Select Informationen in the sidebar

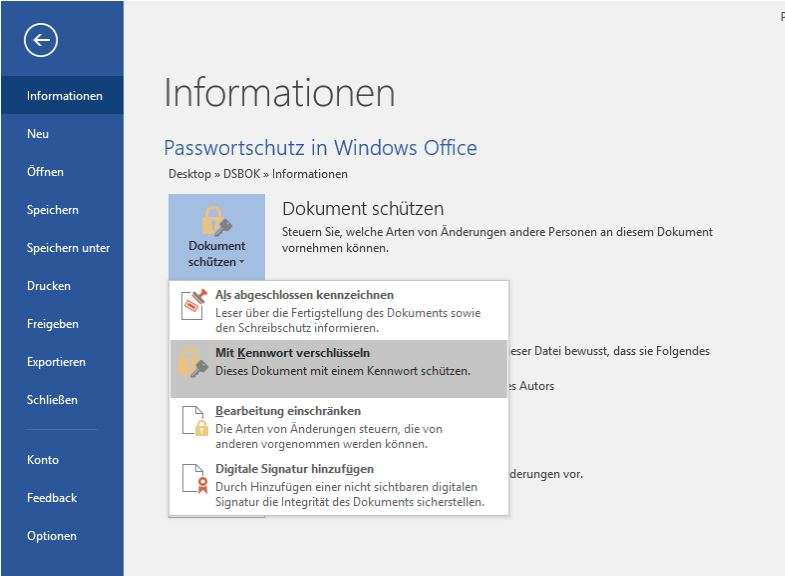[62, 96]
